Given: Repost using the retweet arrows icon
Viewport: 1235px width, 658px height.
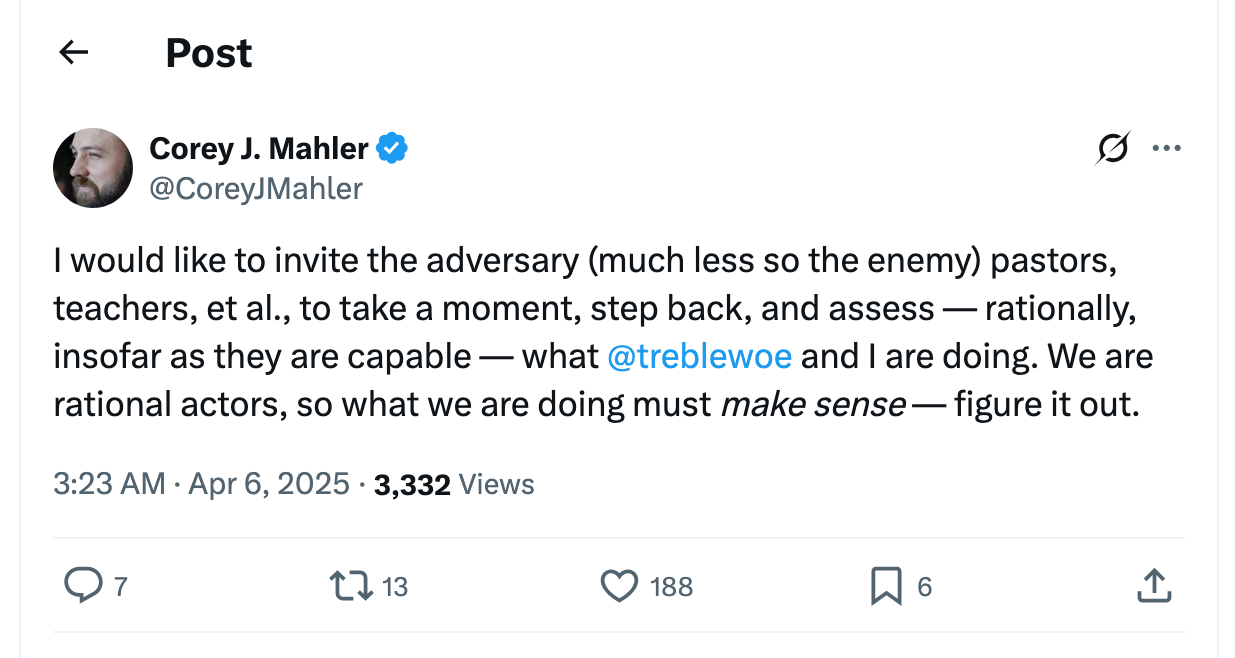Looking at the screenshot, I should [x=354, y=586].
